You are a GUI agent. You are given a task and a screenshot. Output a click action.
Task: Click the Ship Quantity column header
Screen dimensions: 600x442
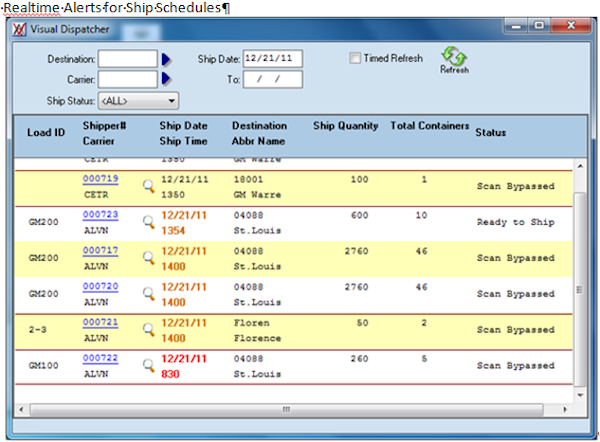346,126
